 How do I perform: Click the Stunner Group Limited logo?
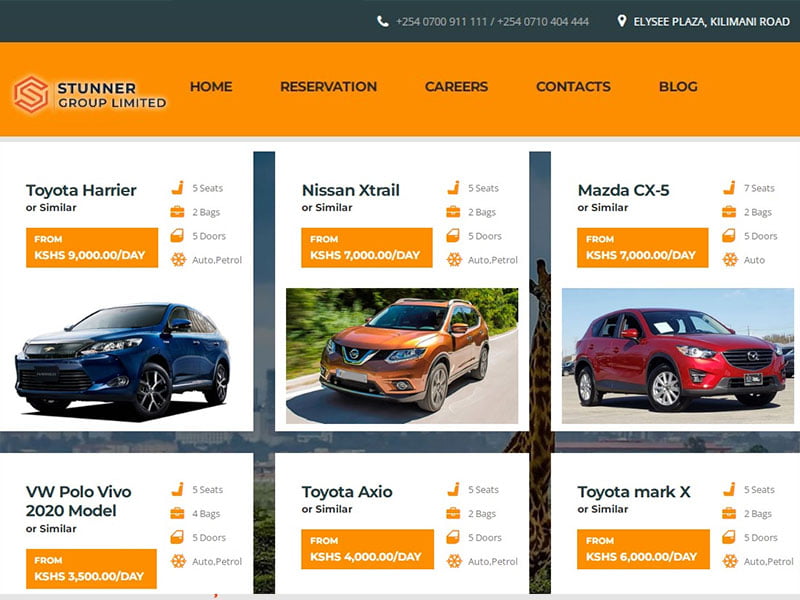point(90,95)
